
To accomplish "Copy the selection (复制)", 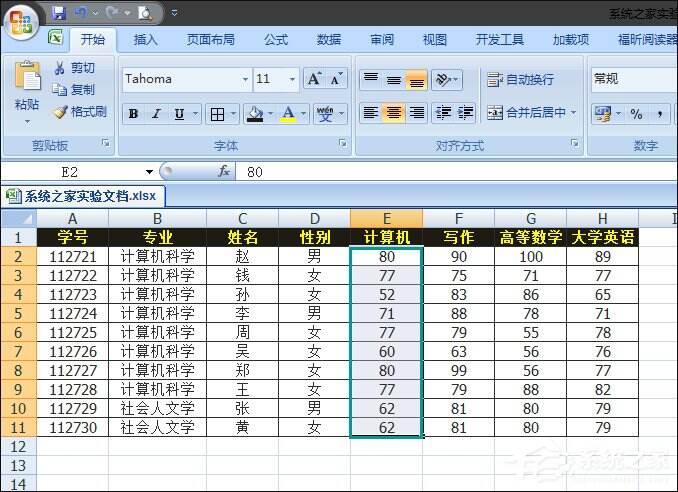I will tap(74, 89).
